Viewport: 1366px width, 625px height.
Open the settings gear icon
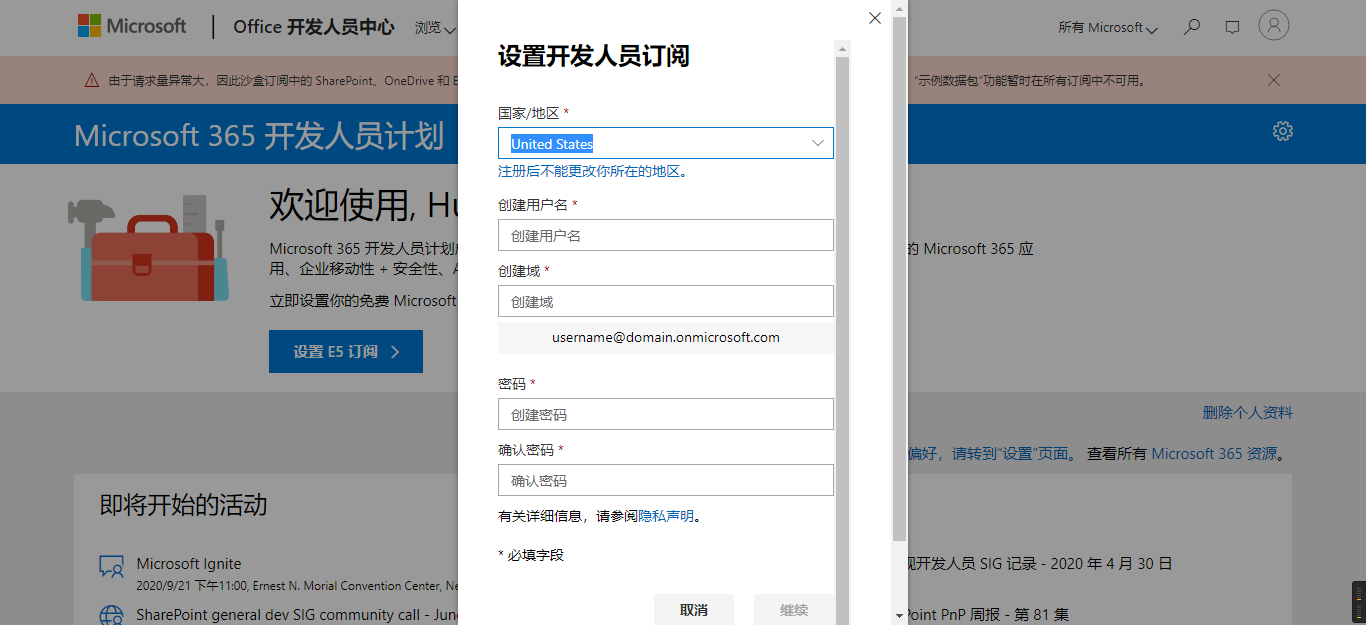click(x=1283, y=131)
